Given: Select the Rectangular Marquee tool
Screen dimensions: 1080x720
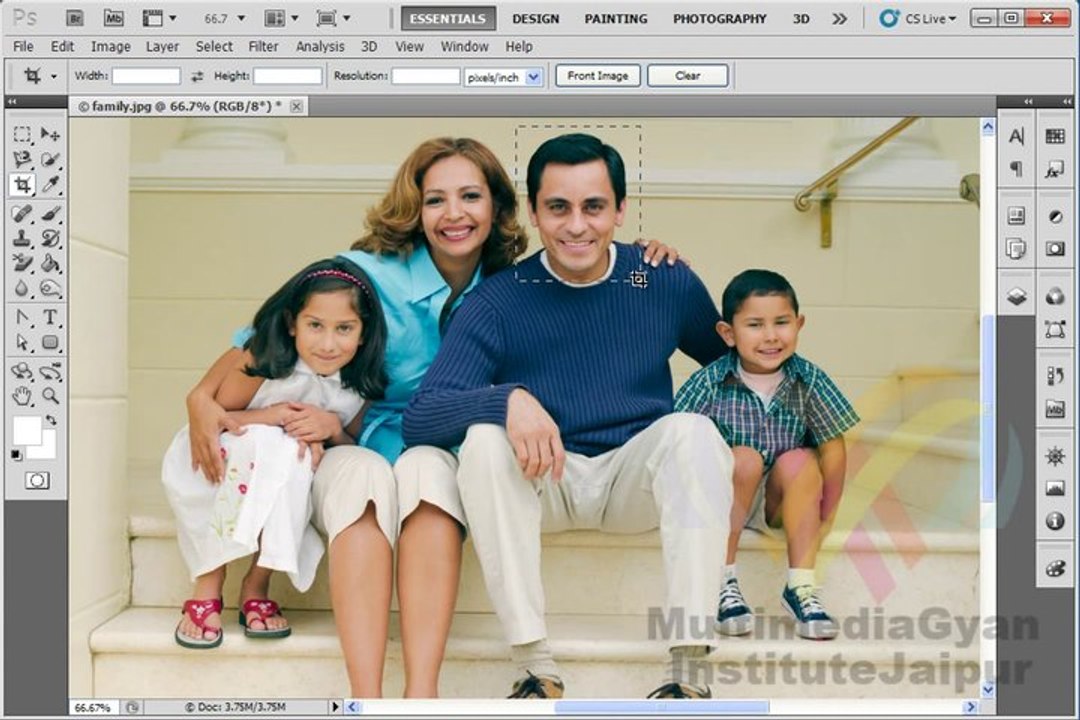Looking at the screenshot, I should coord(22,134).
